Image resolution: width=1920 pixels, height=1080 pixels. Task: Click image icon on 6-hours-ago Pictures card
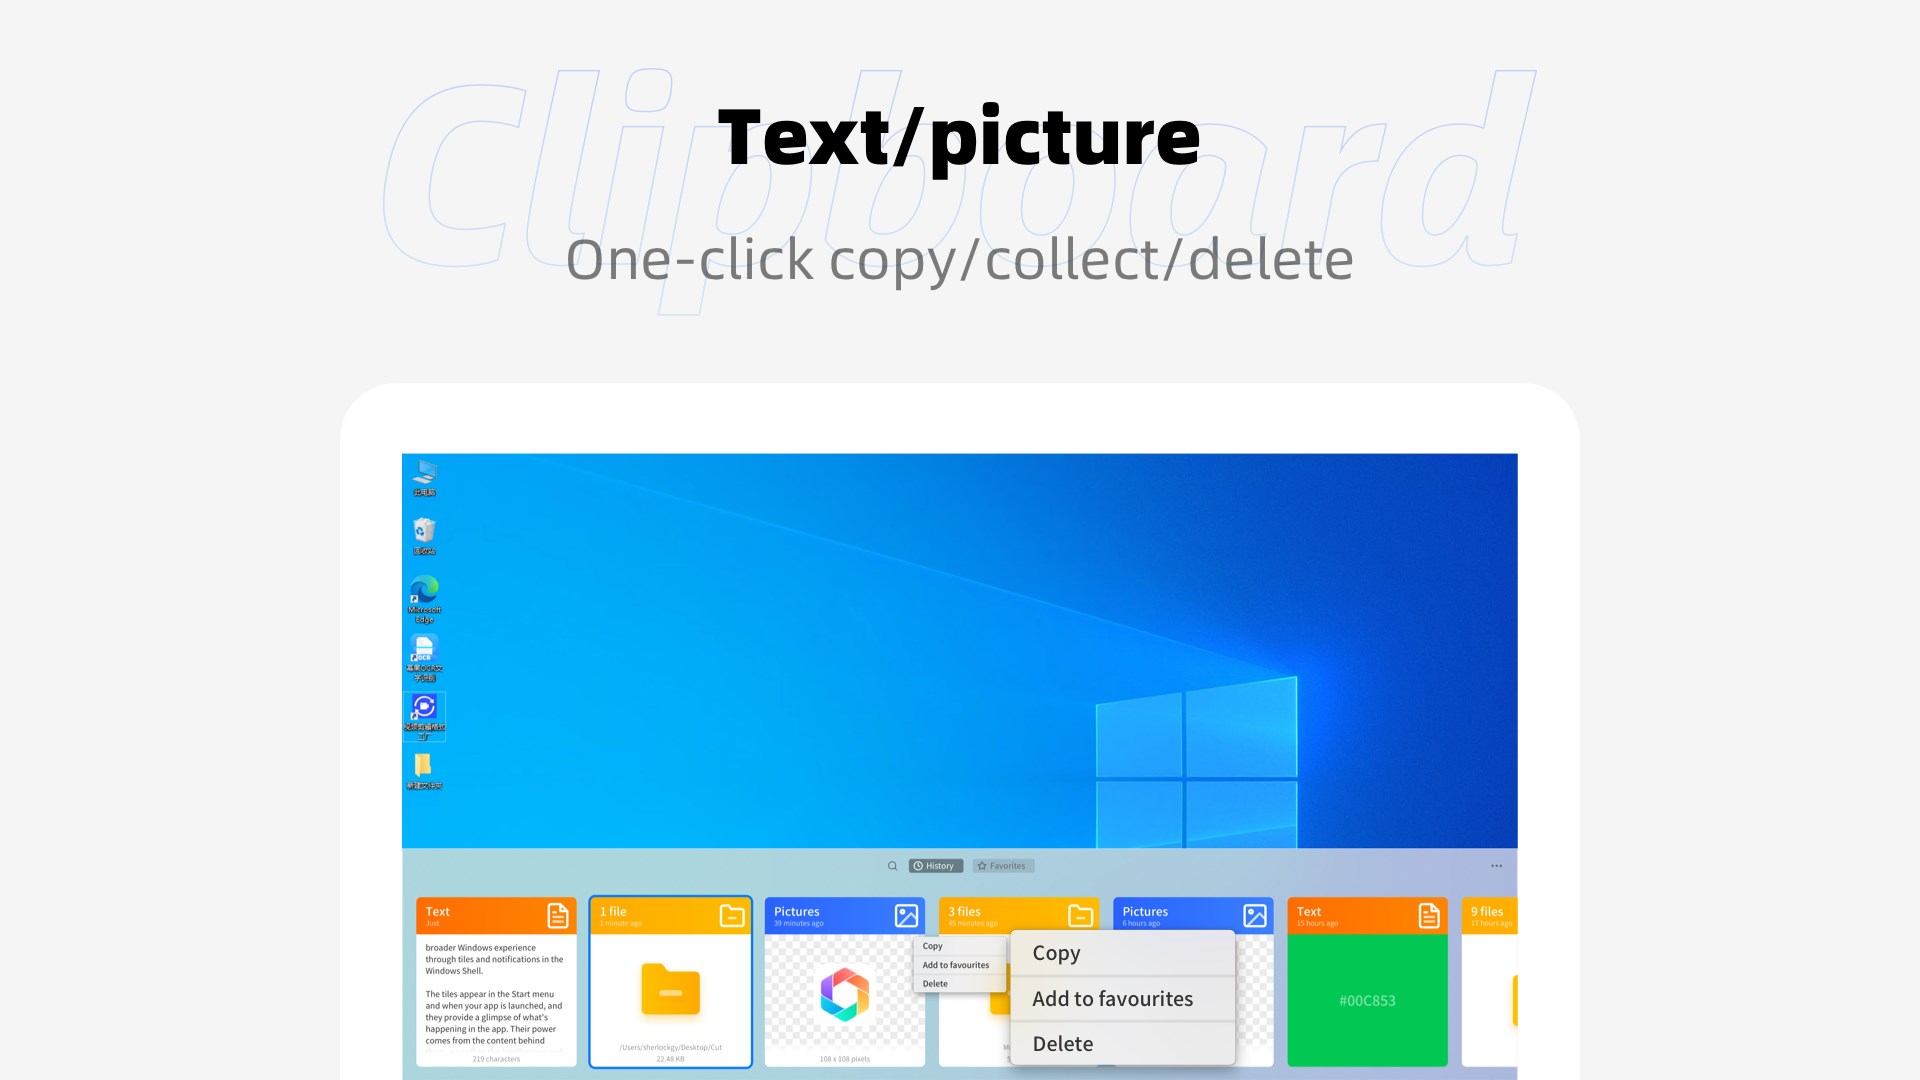pyautogui.click(x=1254, y=915)
